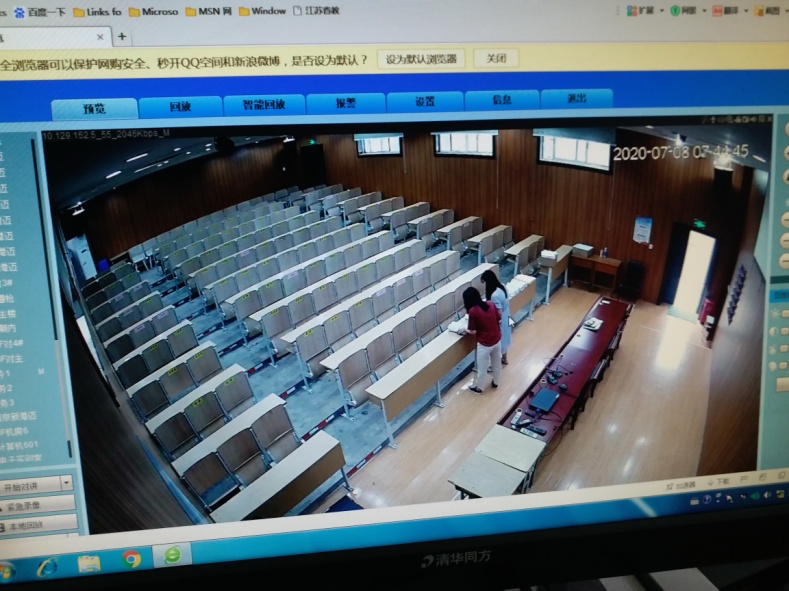The height and width of the screenshot is (591, 789).
Task: Select the 务1 camera entry
Action: pyautogui.click(x=6, y=373)
